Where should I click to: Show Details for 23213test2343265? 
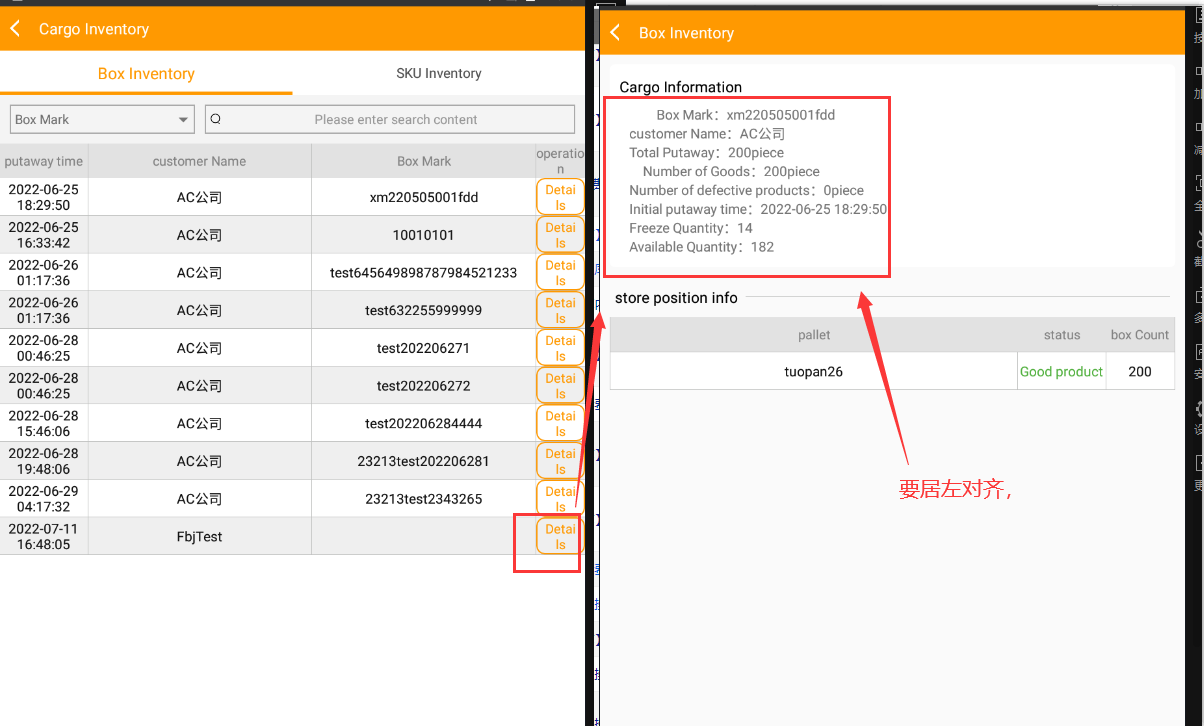560,499
